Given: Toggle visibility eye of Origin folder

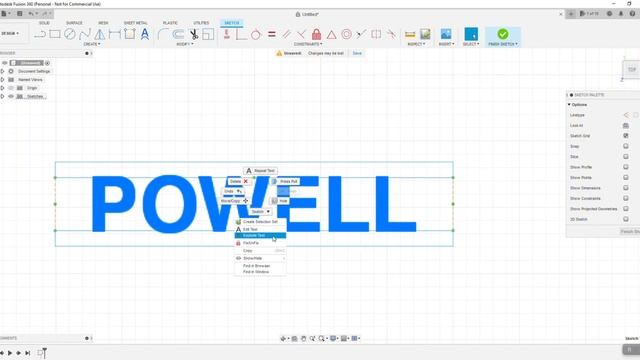Looking at the screenshot, I should 11,88.
